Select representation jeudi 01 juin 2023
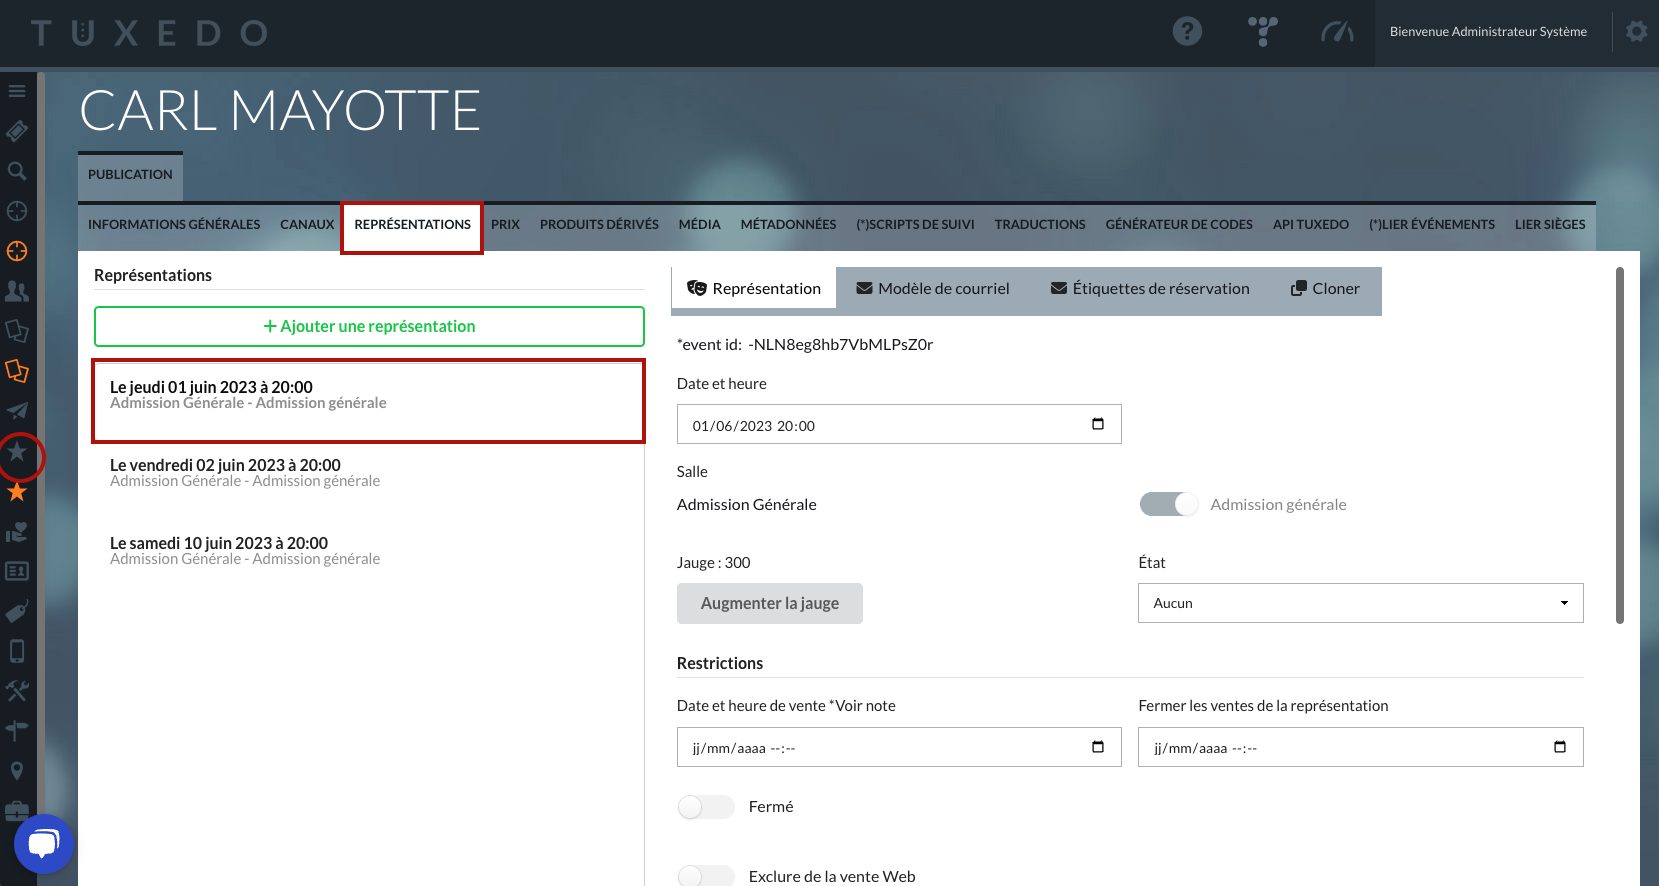The image size is (1659, 886). (x=369, y=401)
